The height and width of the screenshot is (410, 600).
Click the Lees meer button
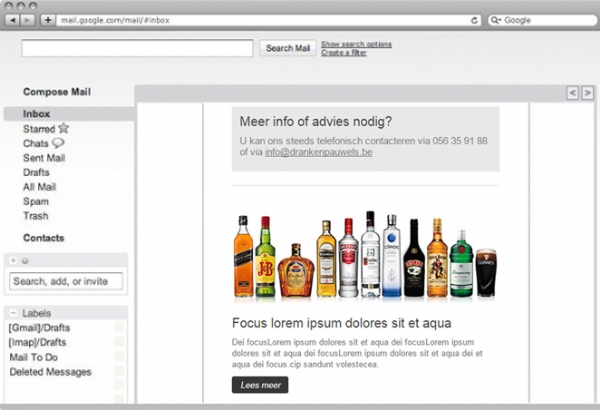coord(260,385)
